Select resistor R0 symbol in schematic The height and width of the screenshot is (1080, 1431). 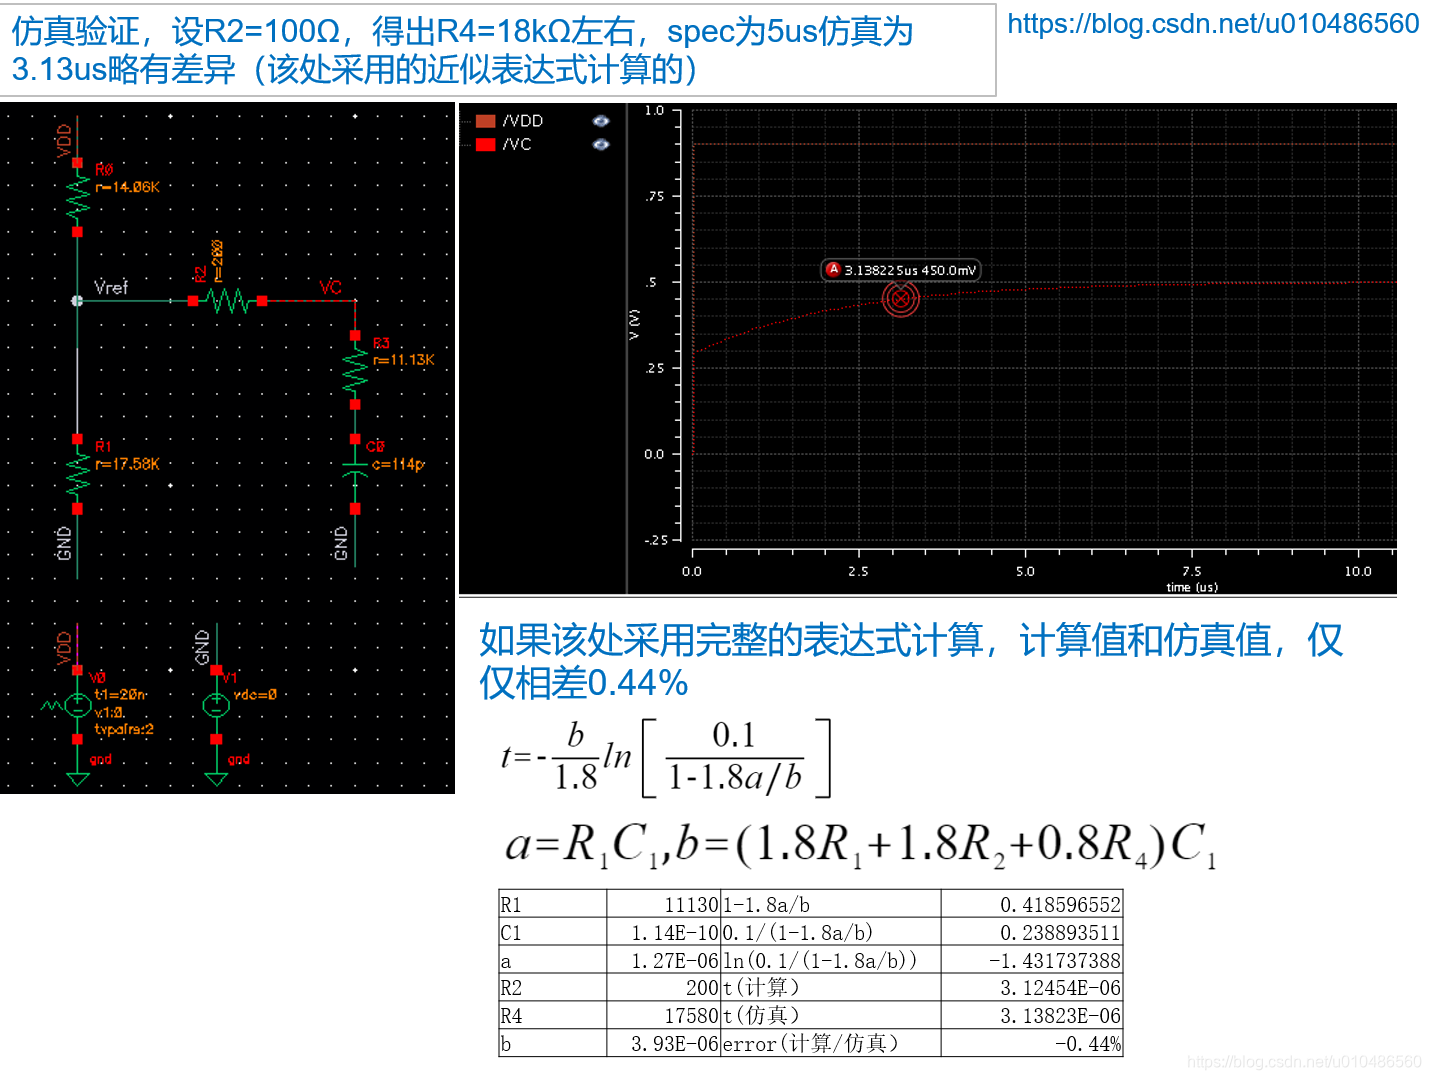click(77, 197)
